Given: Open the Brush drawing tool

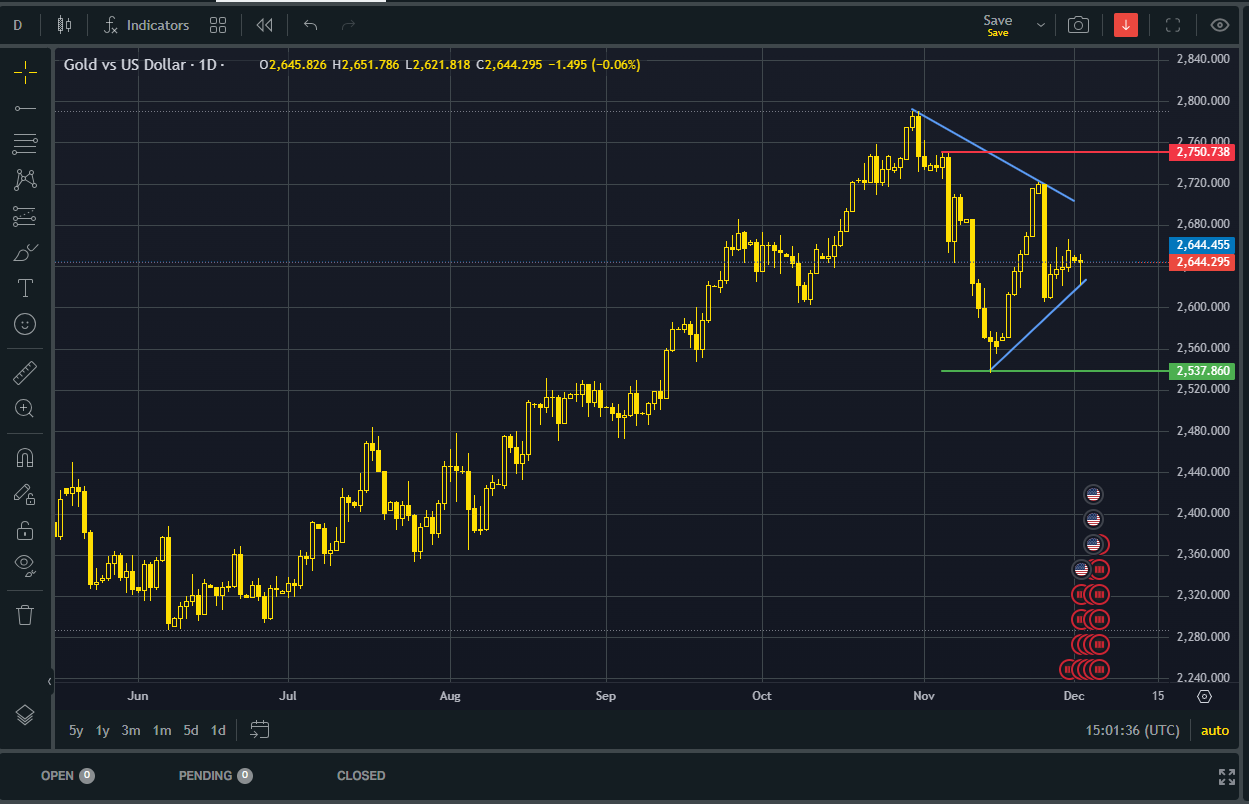Looking at the screenshot, I should coord(25,252).
